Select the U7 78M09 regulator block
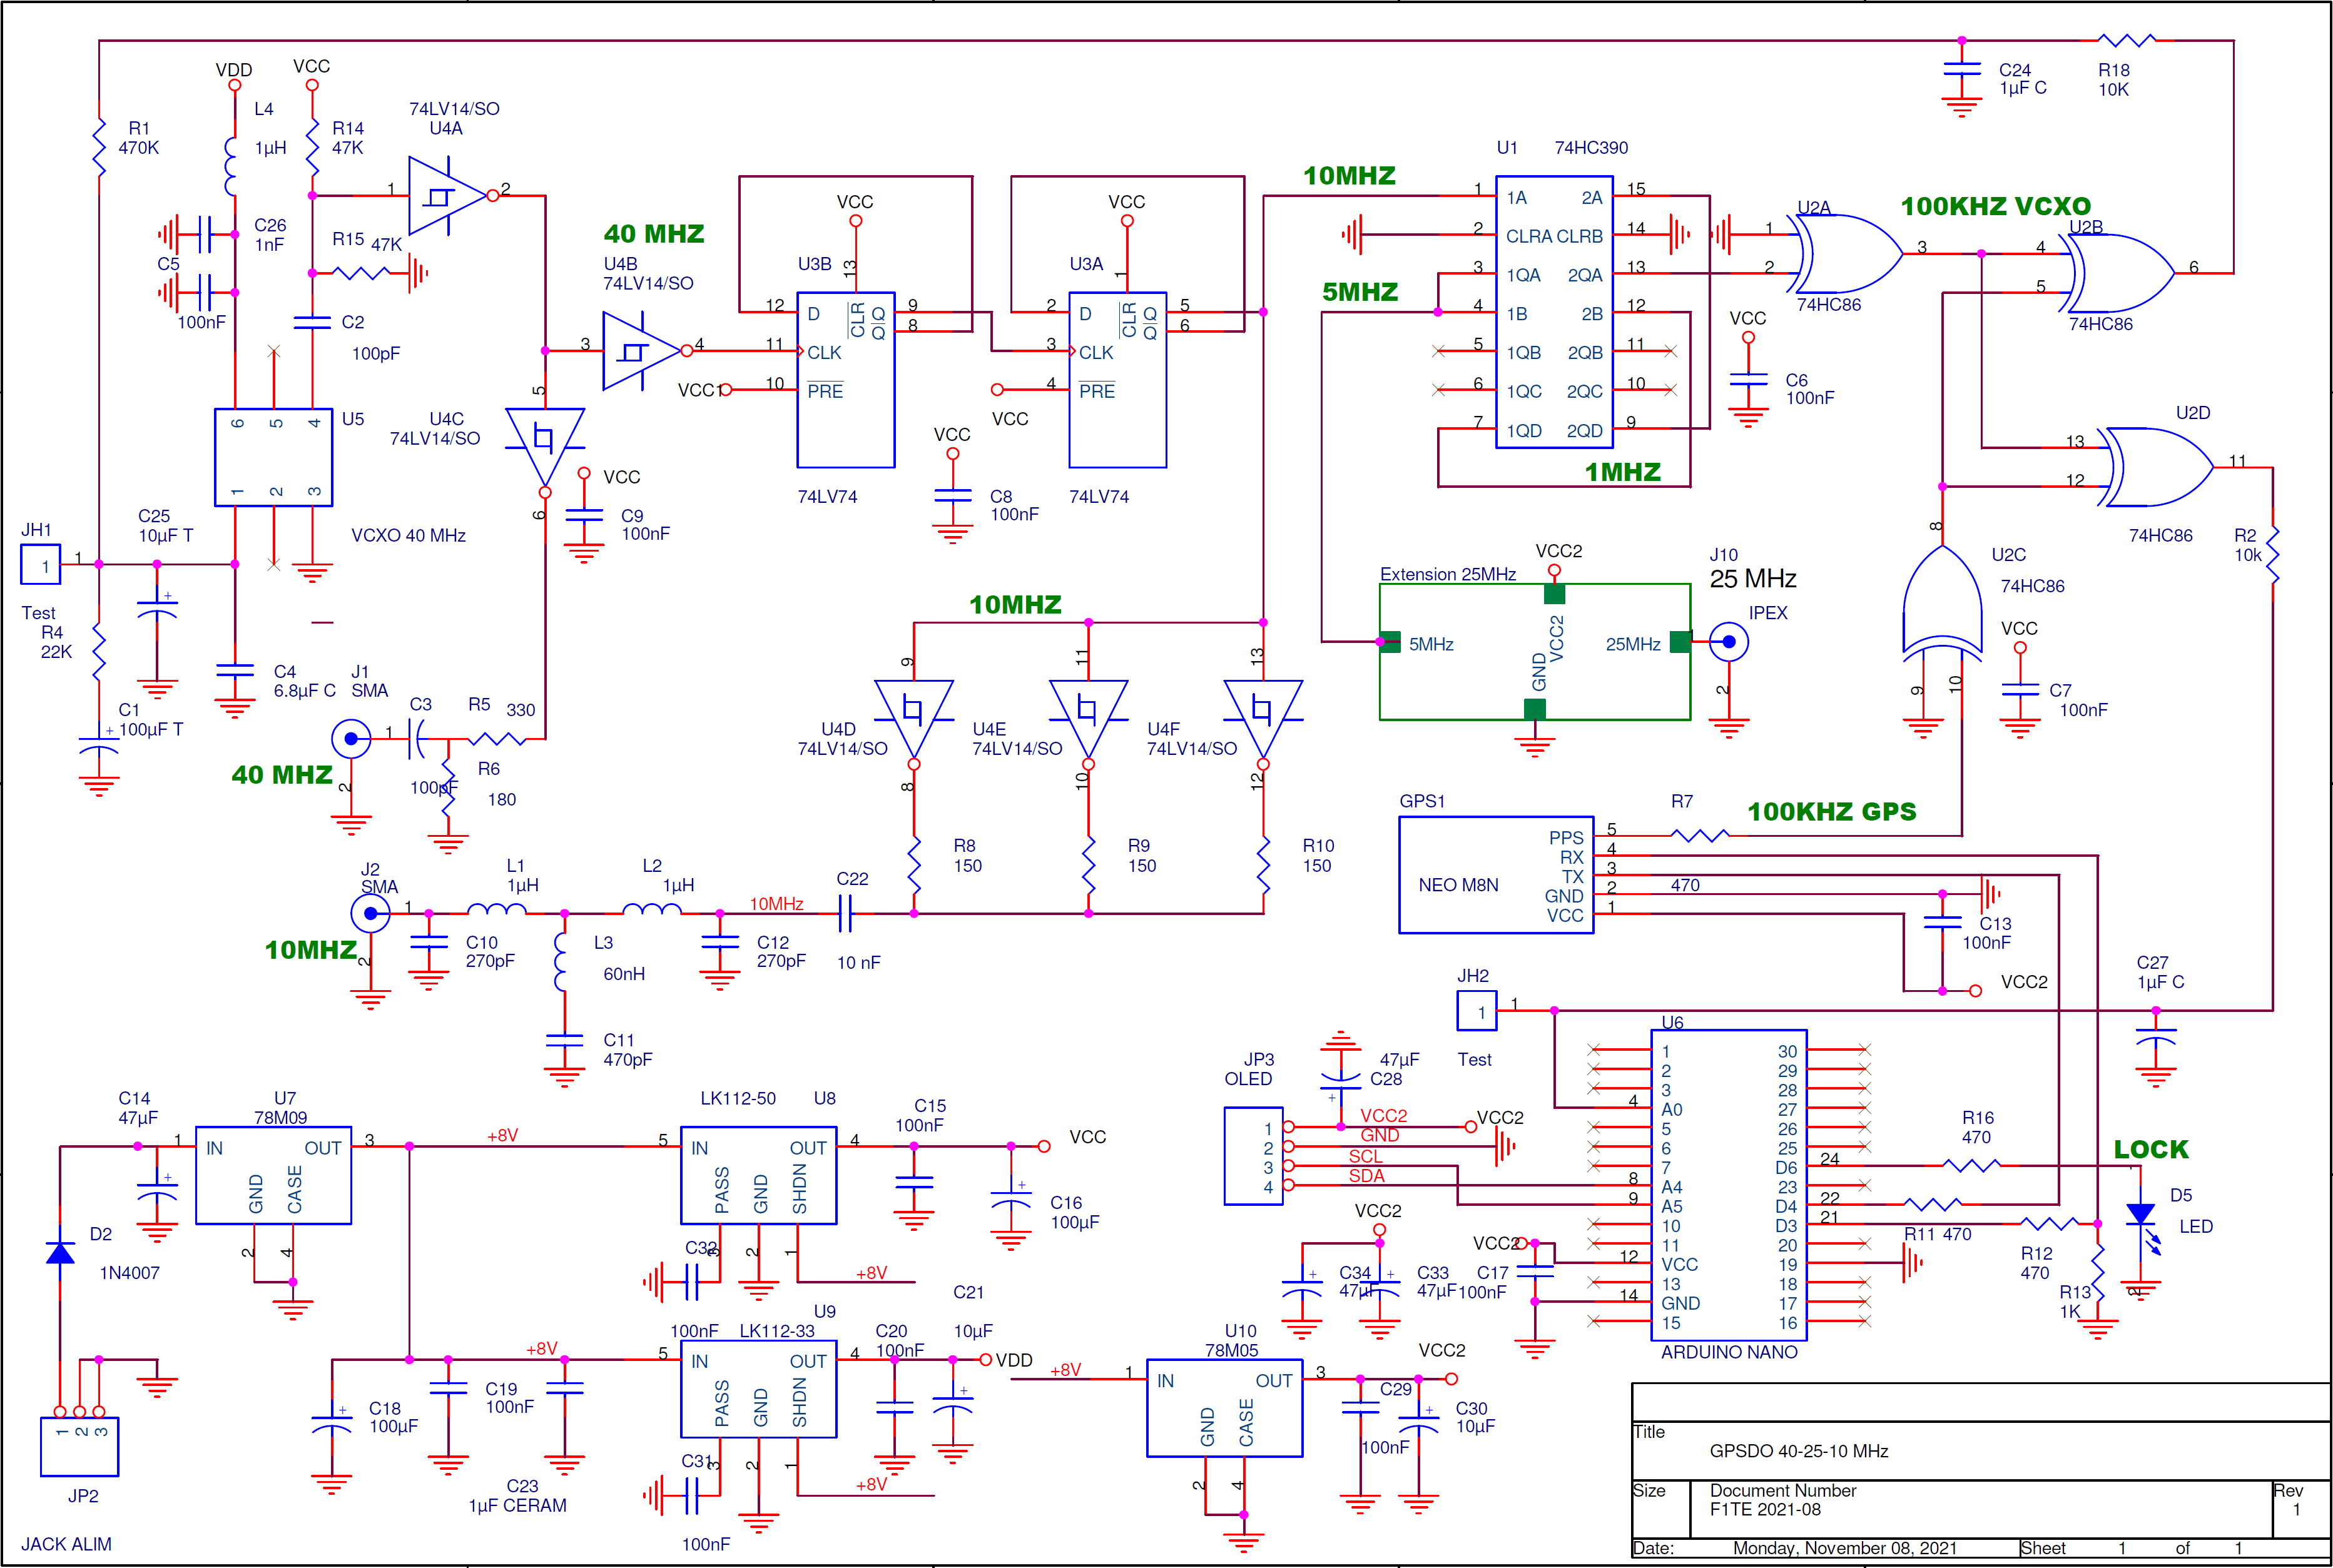This screenshot has width=2333, height=1568. point(273,1175)
